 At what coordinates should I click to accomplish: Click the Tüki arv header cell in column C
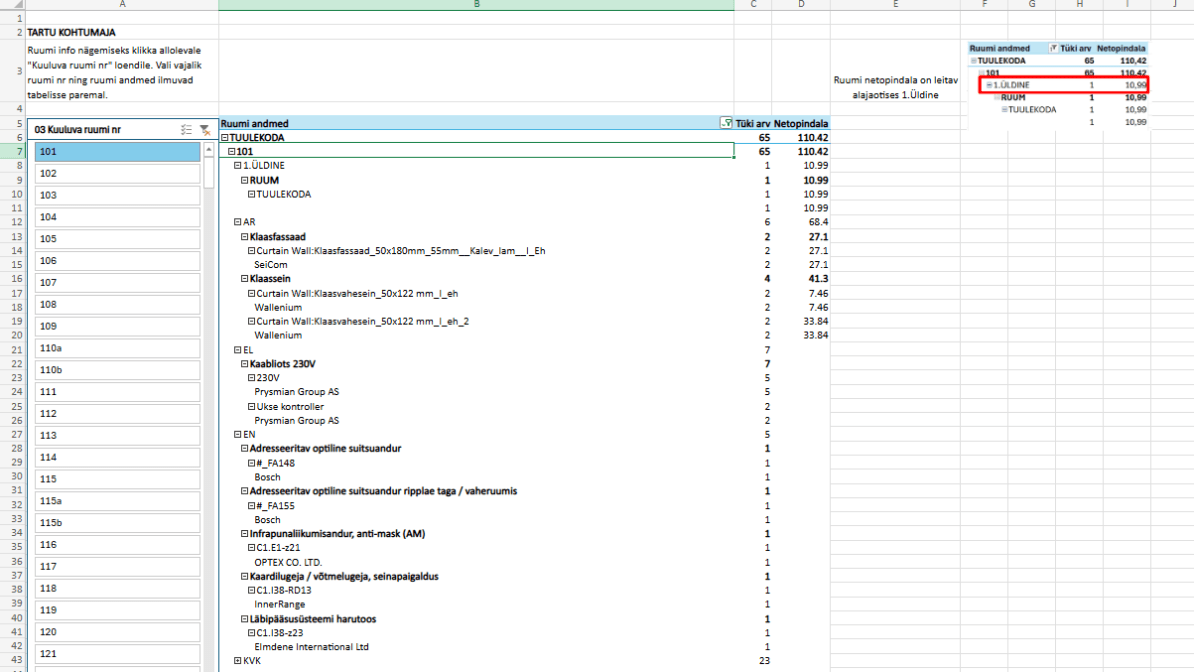coord(752,124)
